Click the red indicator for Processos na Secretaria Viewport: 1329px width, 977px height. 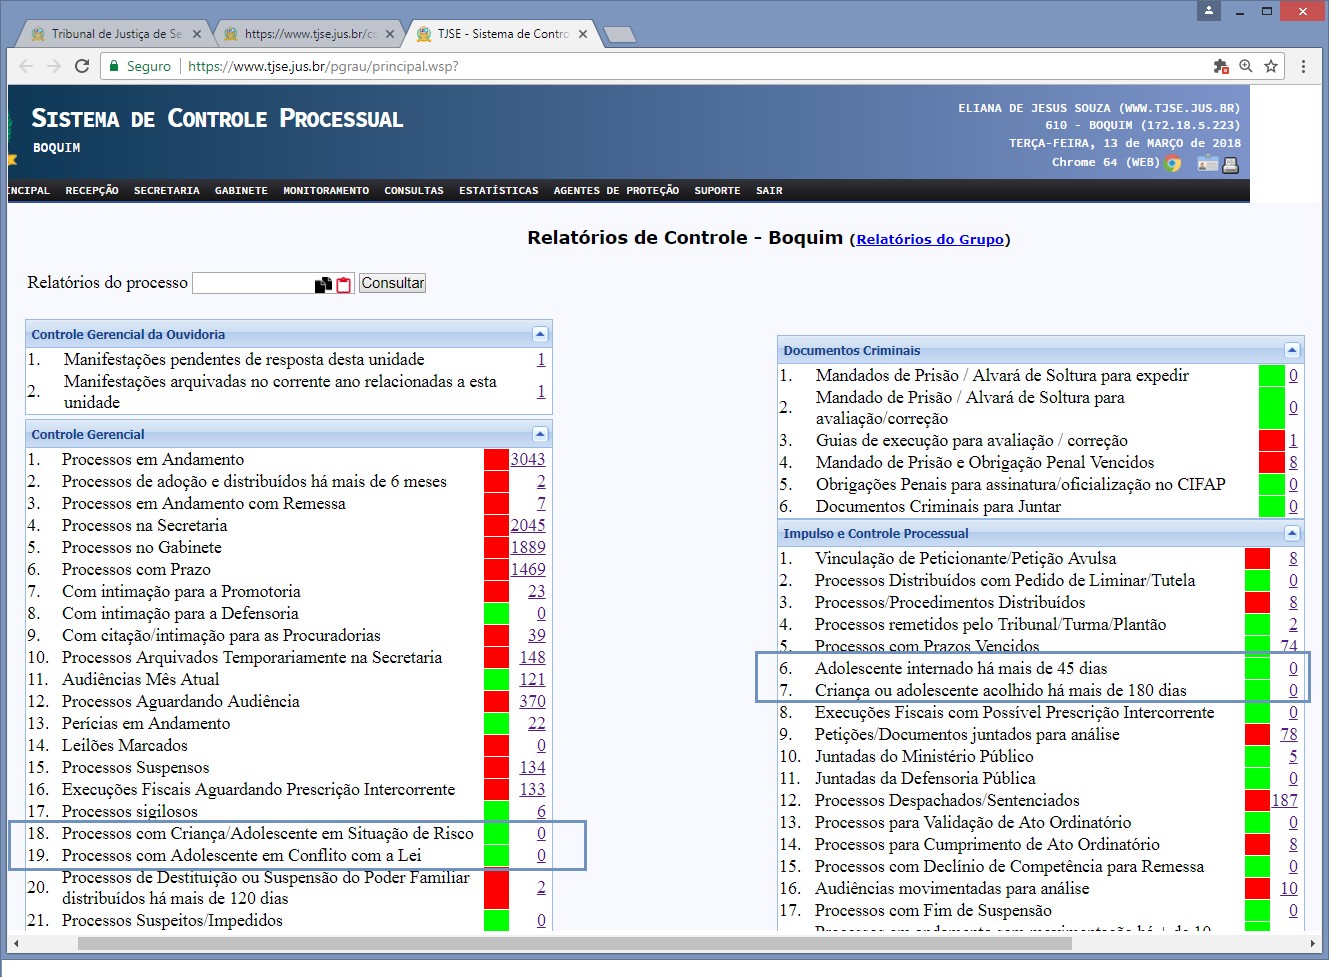pyautogui.click(x=496, y=525)
